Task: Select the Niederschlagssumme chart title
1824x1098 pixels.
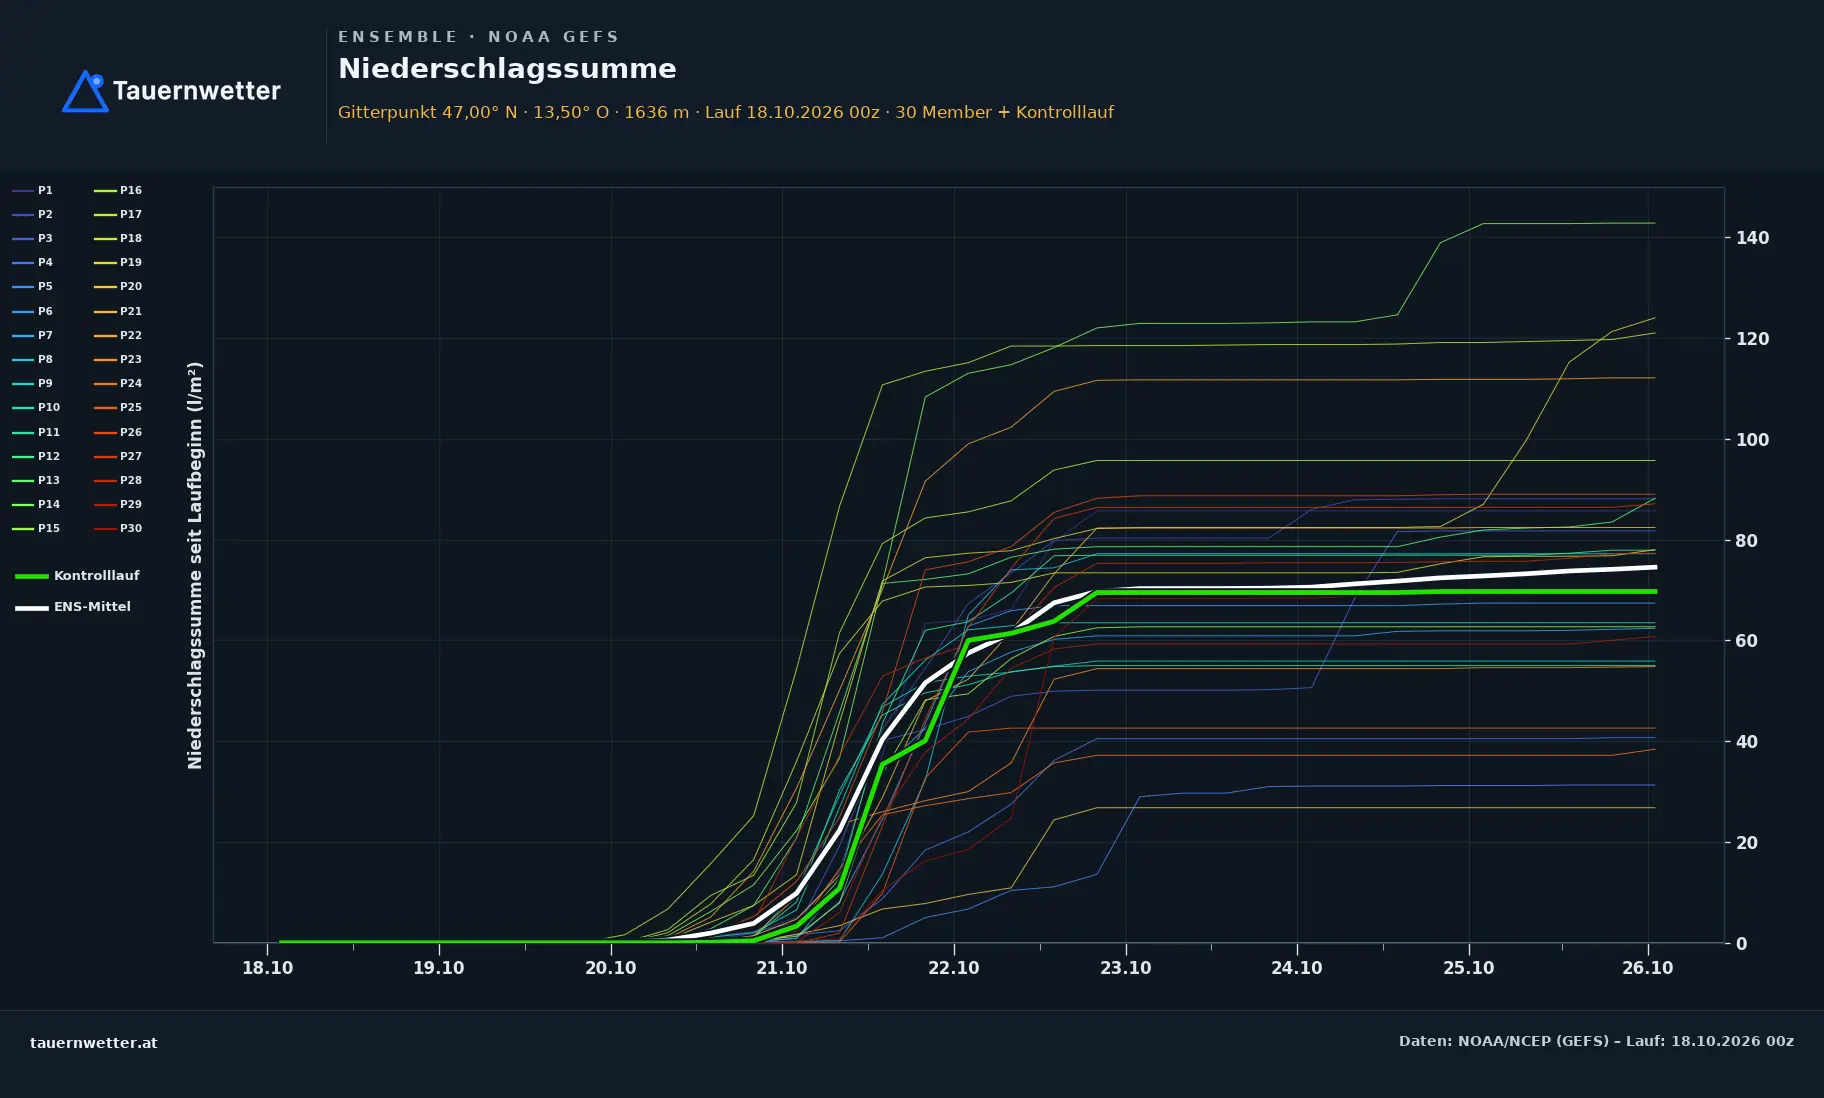Action: (x=507, y=69)
